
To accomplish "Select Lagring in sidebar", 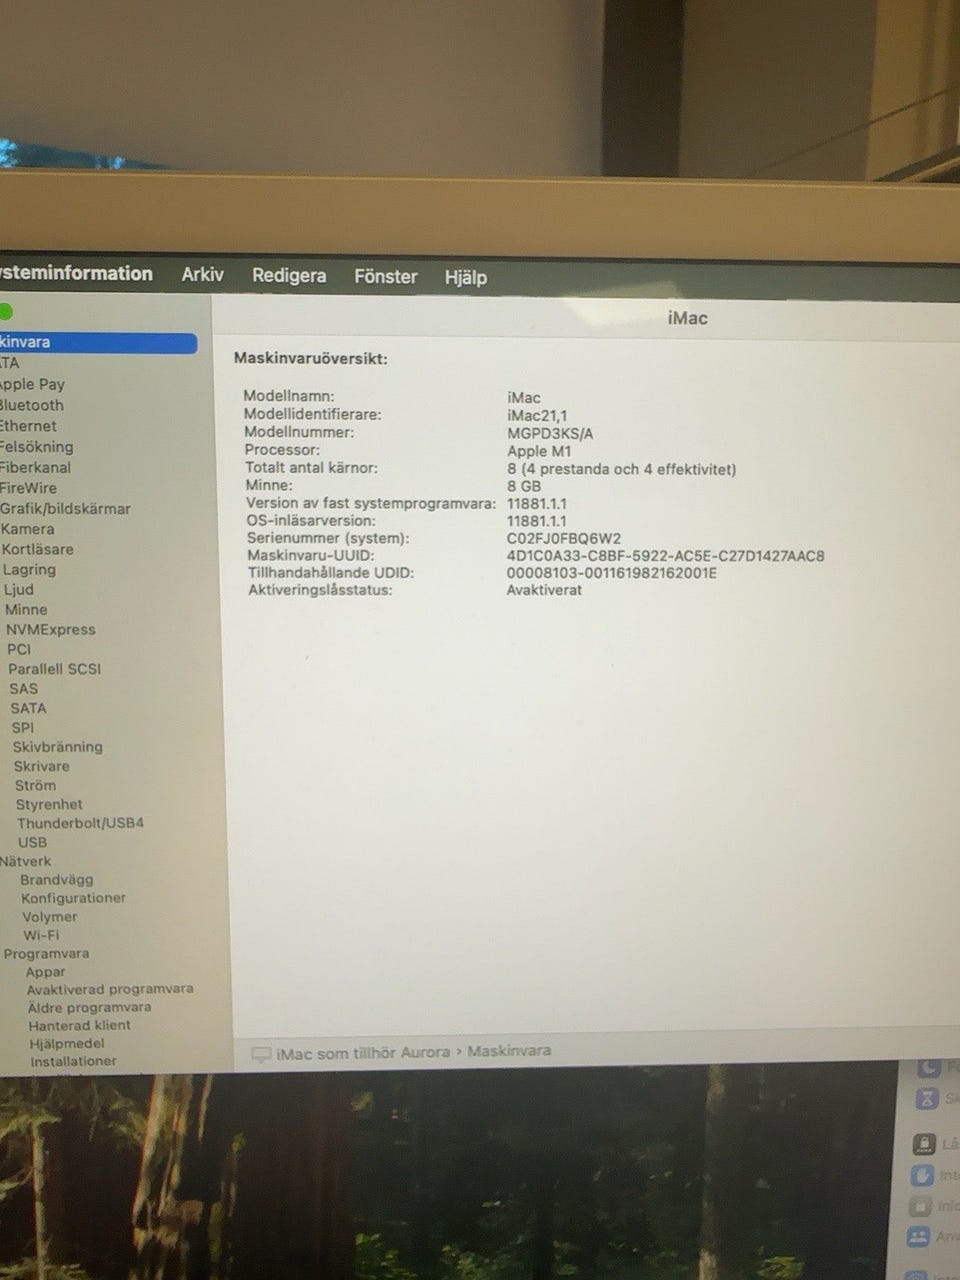I will coord(29,569).
